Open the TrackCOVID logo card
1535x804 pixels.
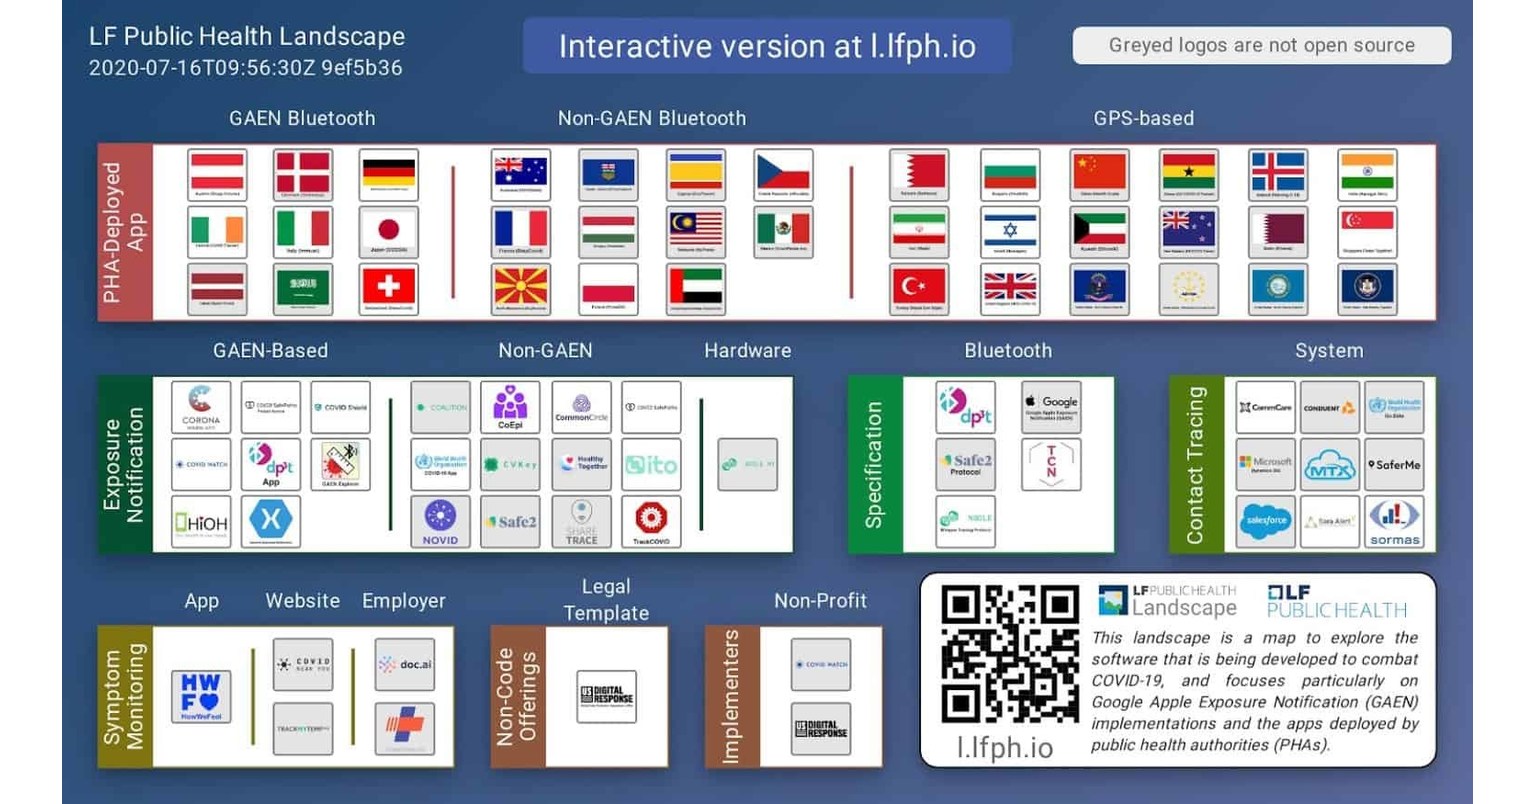(x=651, y=522)
